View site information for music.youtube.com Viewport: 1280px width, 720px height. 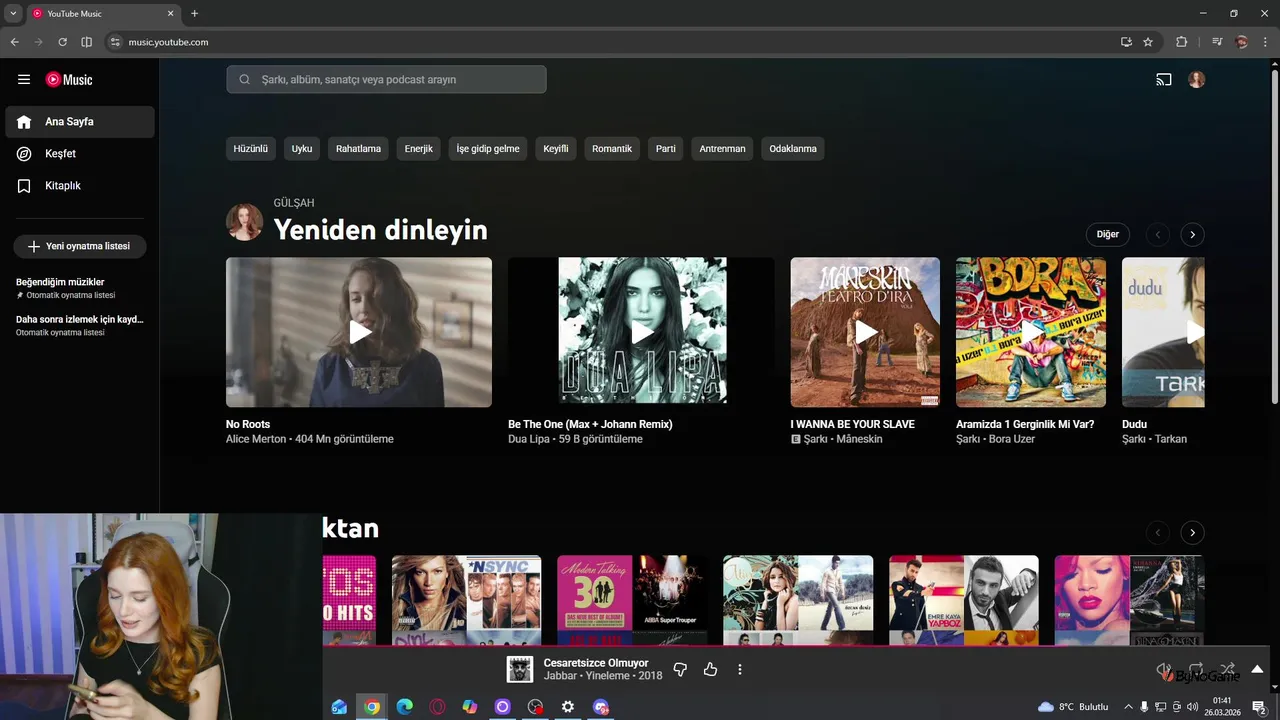click(115, 42)
